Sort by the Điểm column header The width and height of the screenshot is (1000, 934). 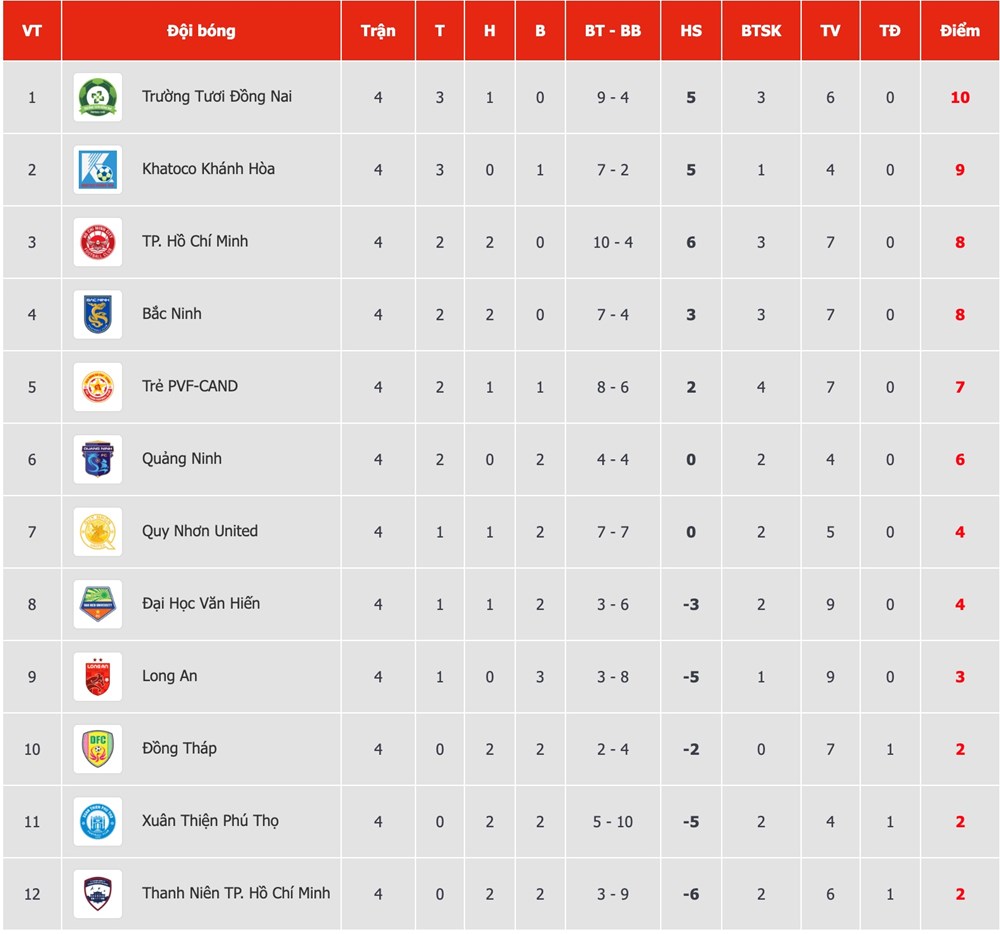point(959,31)
